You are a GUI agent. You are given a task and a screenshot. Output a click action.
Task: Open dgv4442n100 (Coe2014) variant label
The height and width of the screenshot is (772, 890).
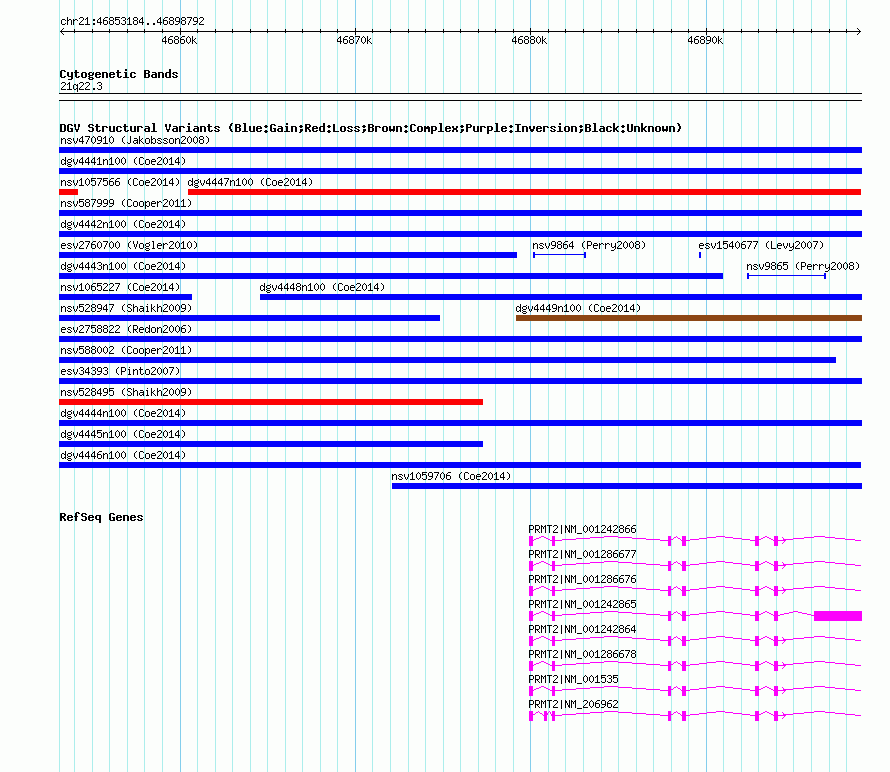click(123, 224)
